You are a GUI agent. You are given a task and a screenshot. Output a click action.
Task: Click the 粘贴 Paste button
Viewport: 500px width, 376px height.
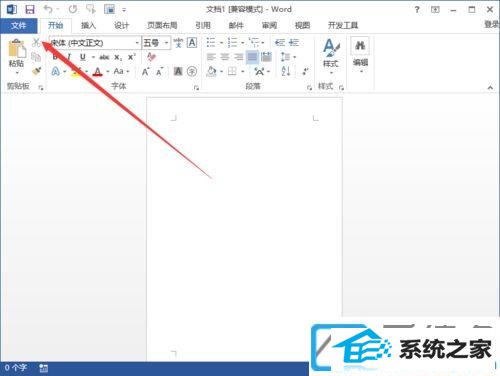coord(17,57)
